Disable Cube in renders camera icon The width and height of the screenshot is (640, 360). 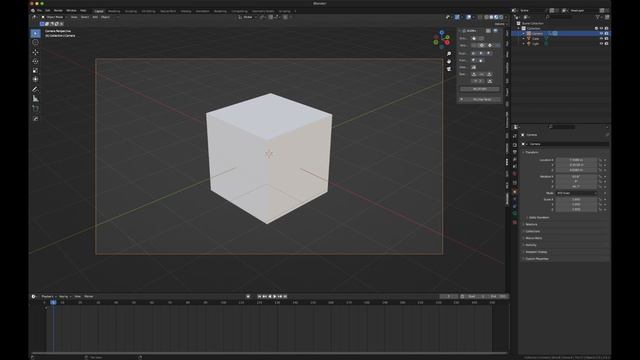(607, 38)
